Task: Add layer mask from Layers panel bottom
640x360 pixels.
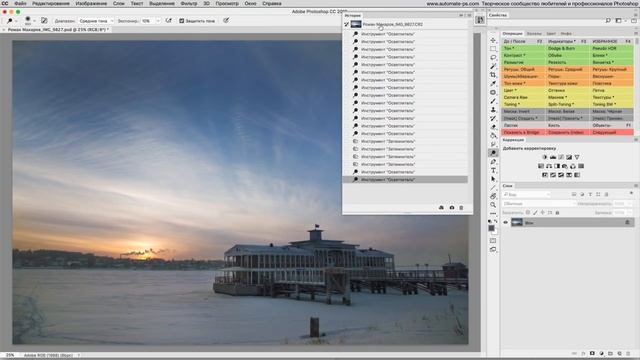Action: point(592,353)
